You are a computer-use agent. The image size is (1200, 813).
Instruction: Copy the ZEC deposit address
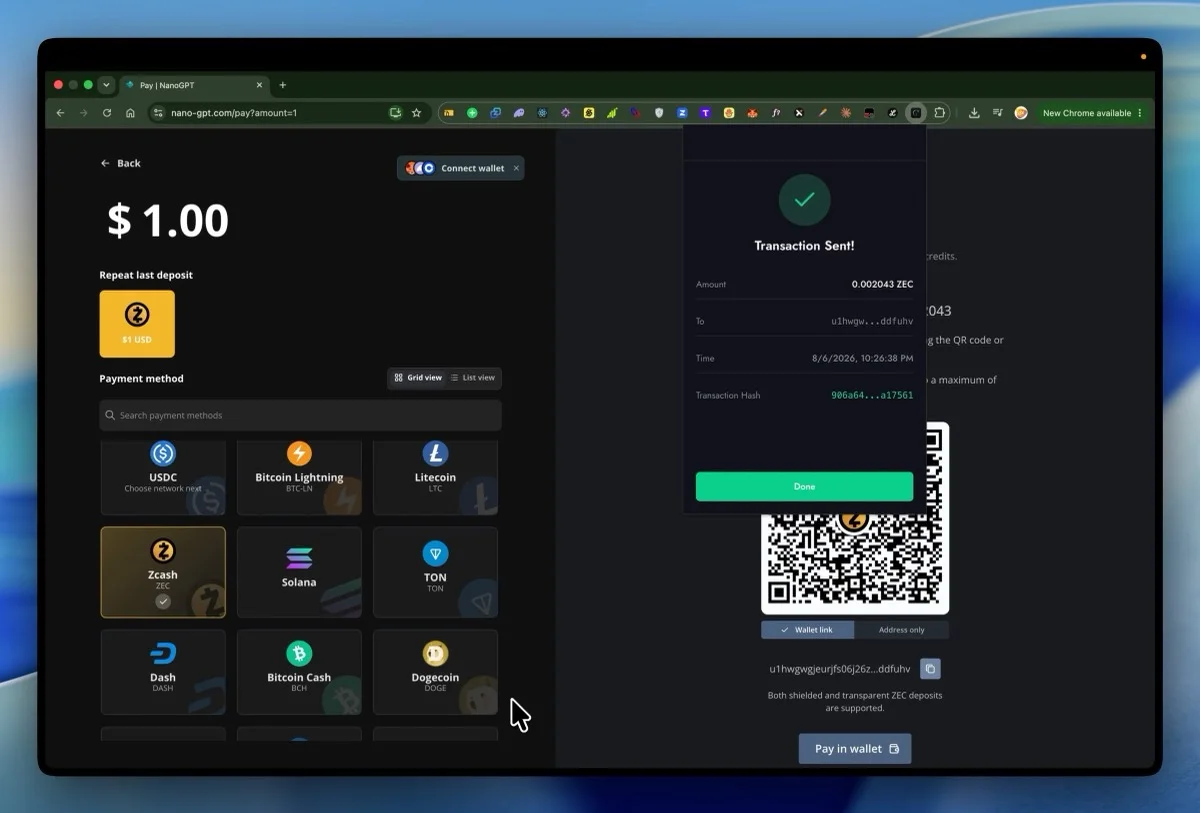tap(929, 668)
